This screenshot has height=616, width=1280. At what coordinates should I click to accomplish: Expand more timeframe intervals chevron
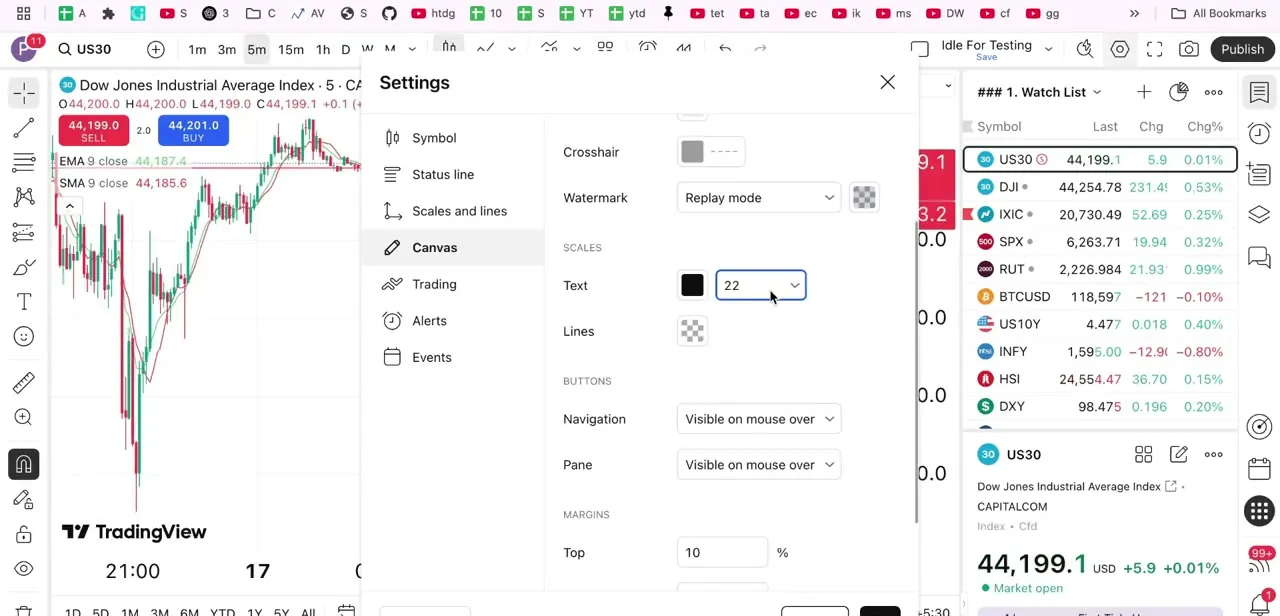pos(412,49)
